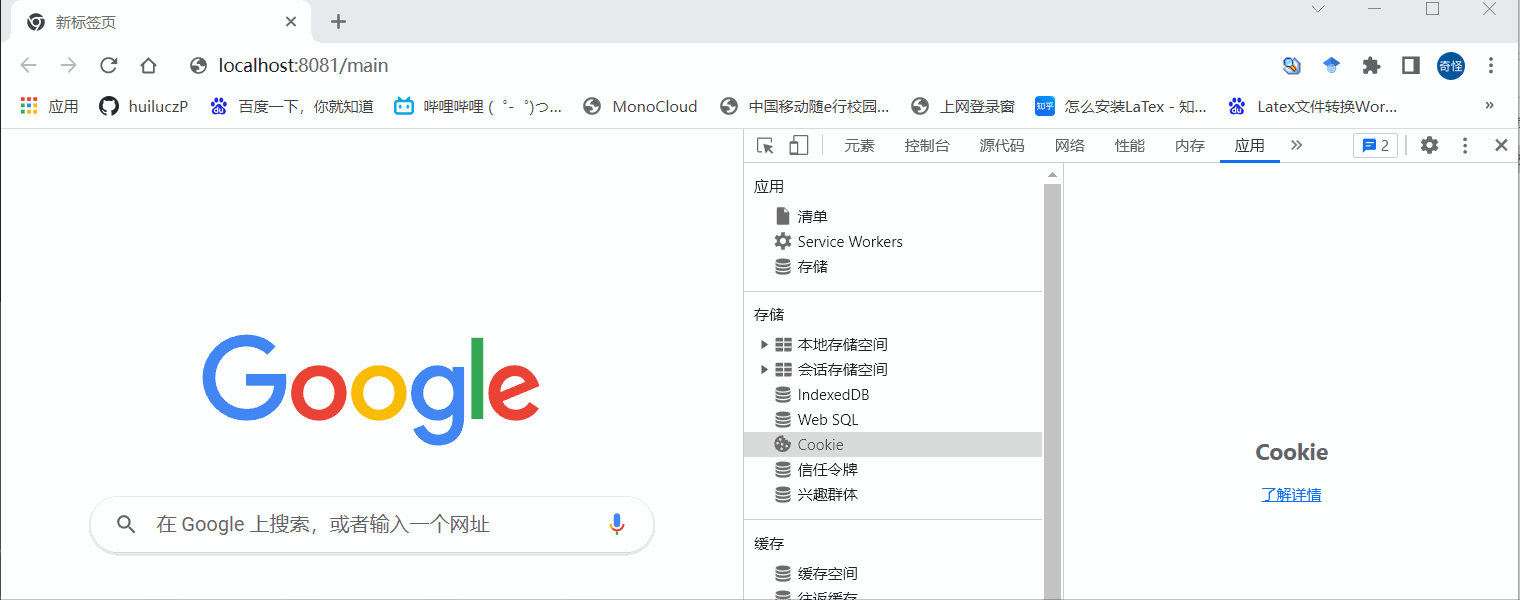Go to the home page icon

click(x=148, y=66)
